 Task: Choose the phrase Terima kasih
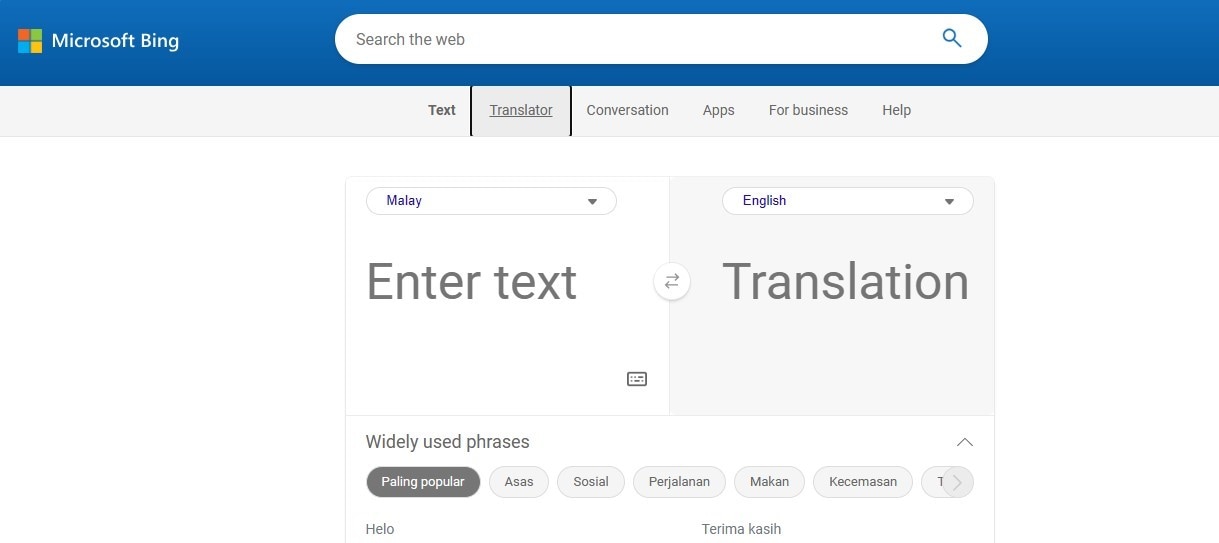741,529
